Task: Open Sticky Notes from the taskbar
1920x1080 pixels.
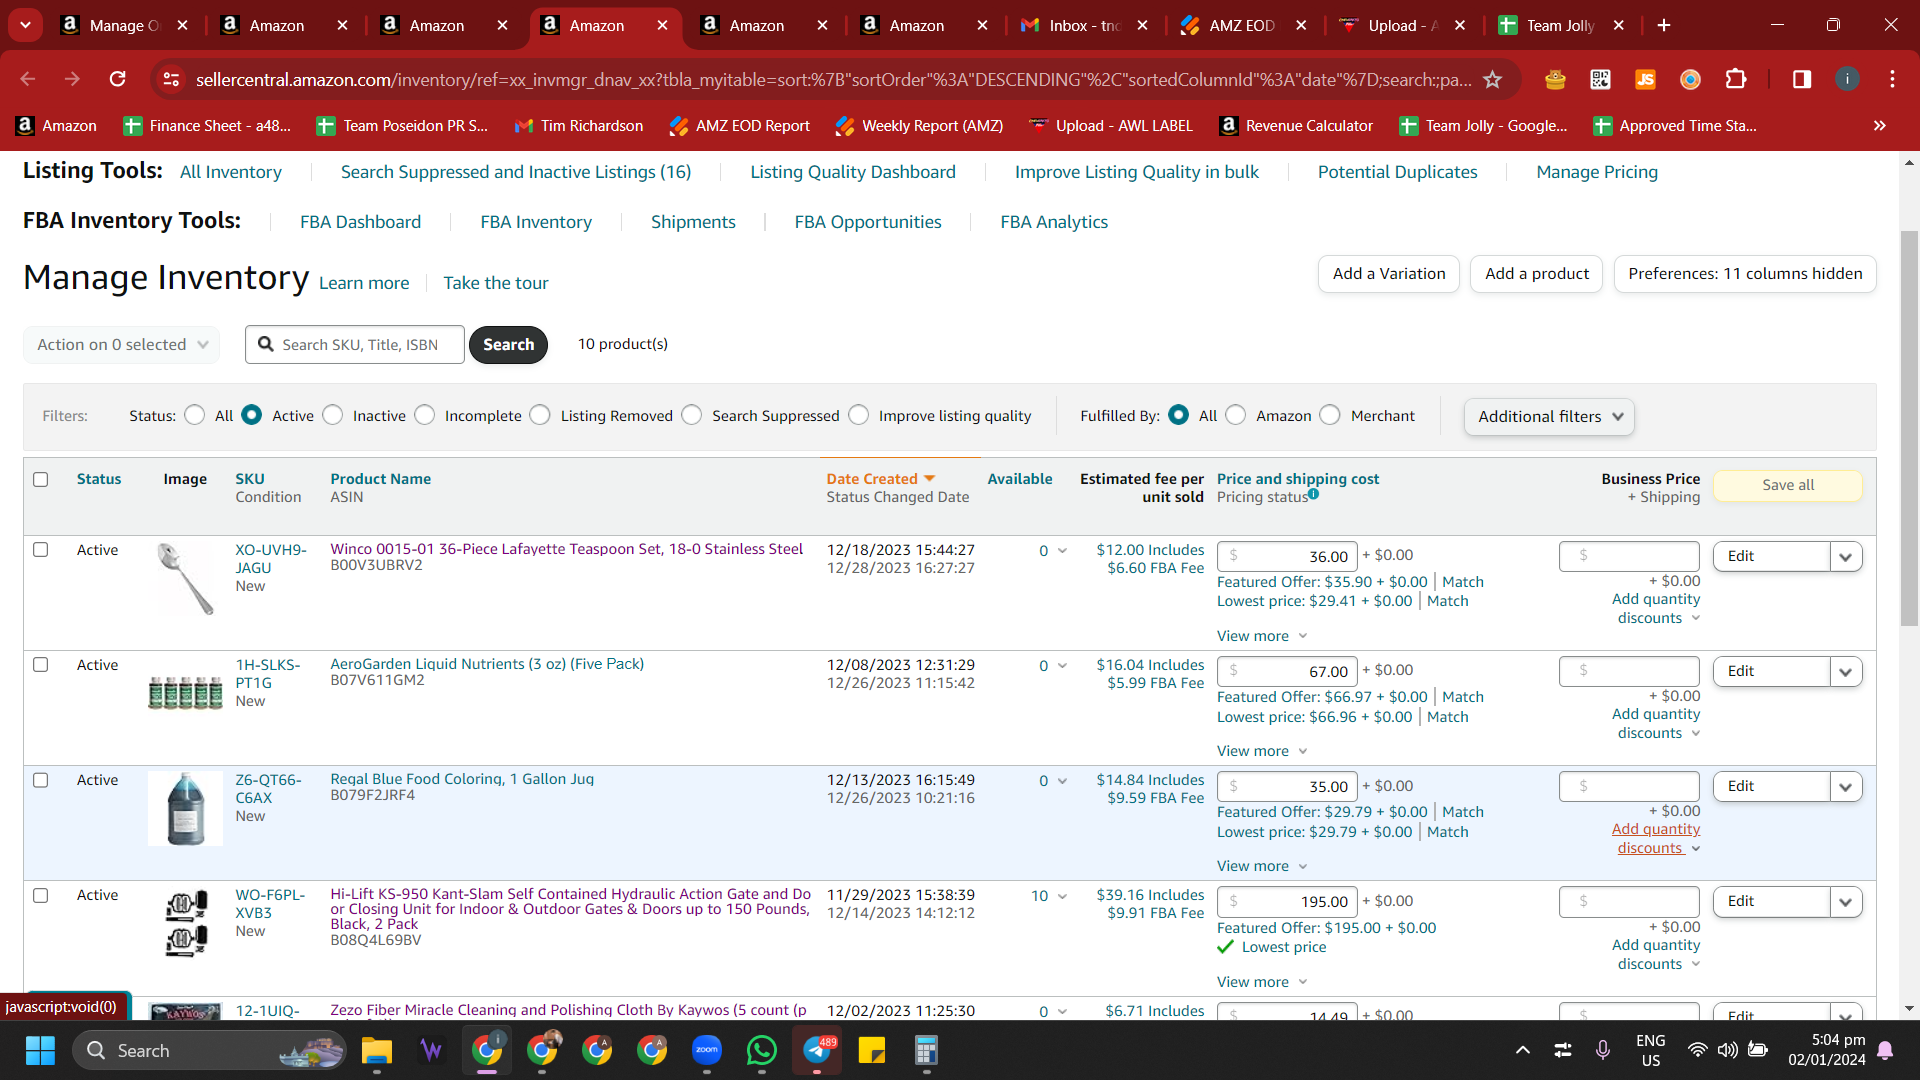Action: 872,1050
